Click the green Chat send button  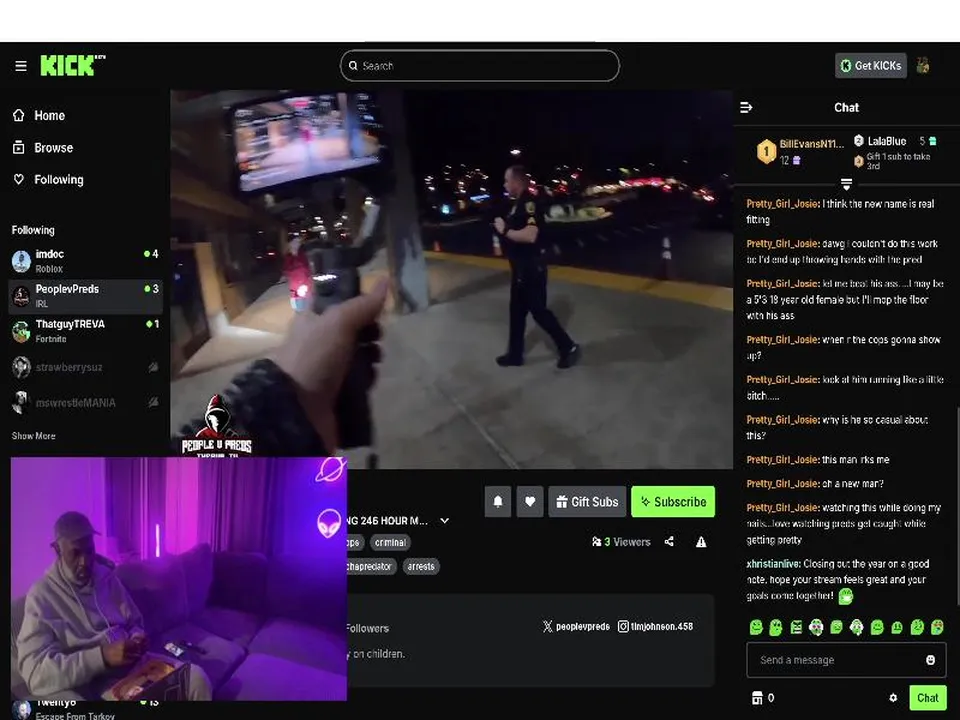[x=928, y=697]
